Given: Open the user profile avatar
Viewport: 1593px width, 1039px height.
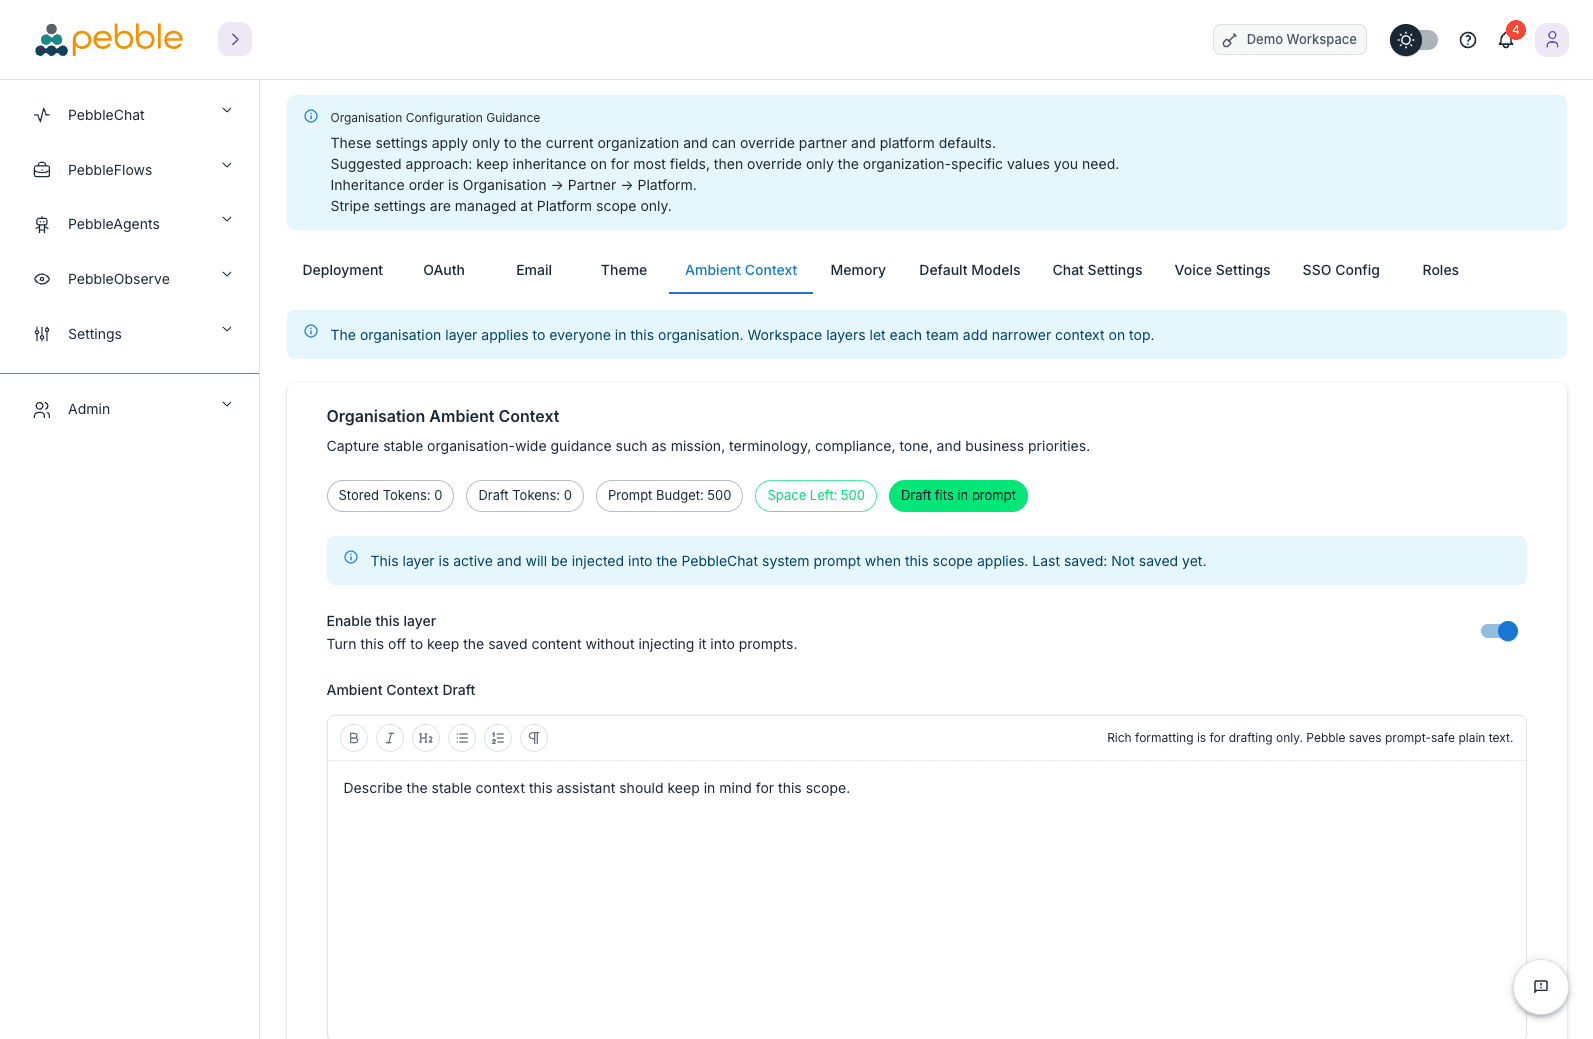Looking at the screenshot, I should [x=1552, y=40].
